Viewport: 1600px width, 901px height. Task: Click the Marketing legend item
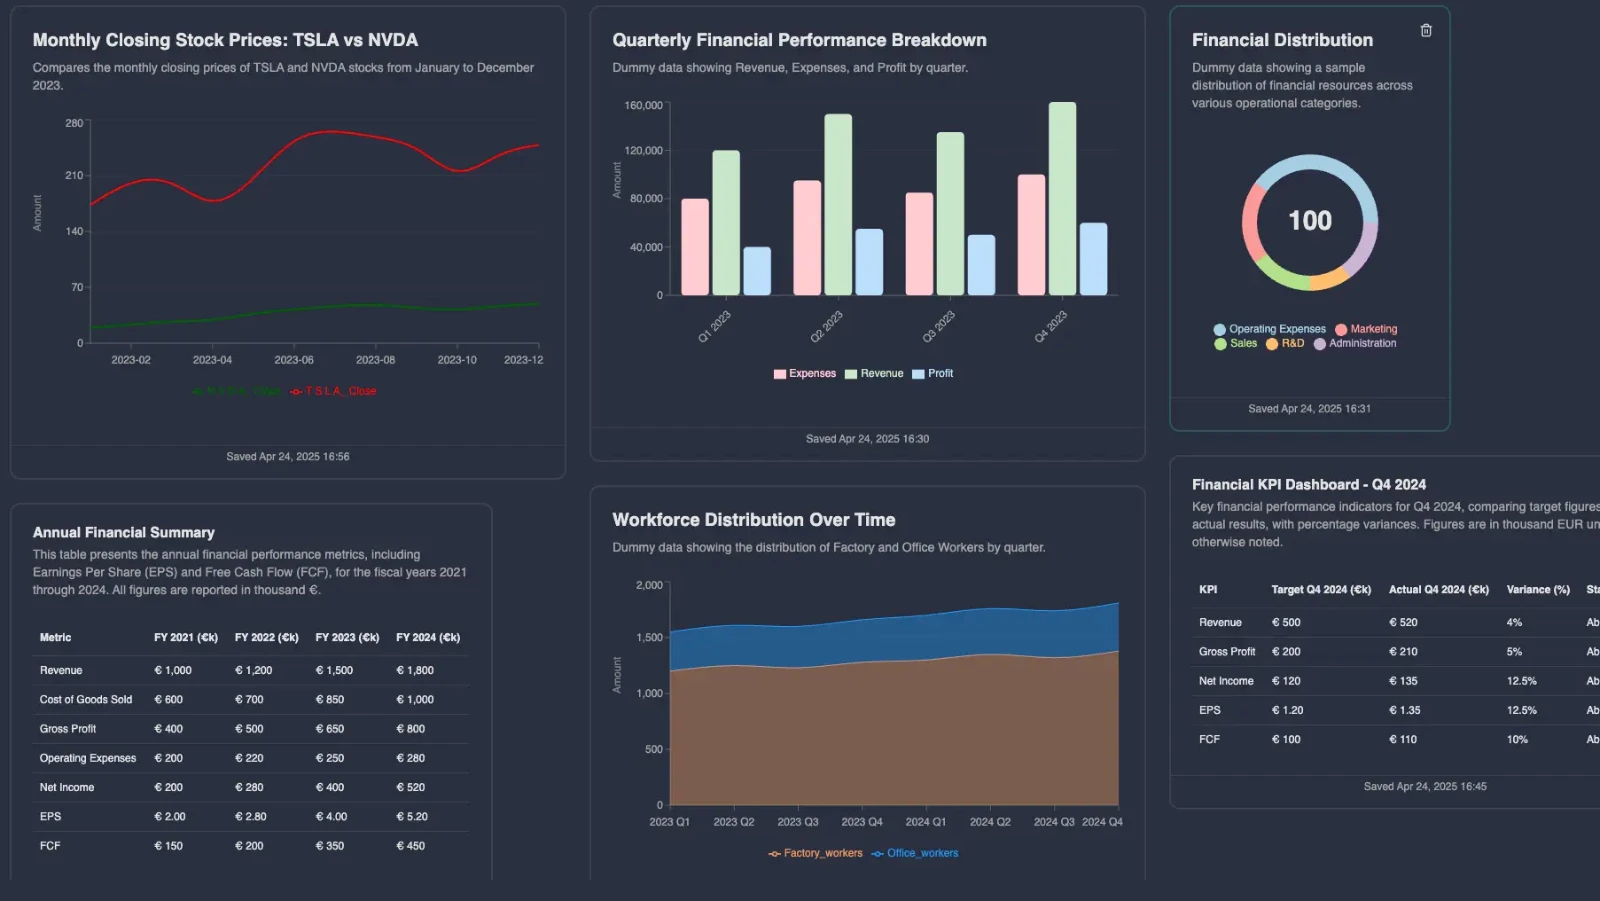pos(1366,329)
